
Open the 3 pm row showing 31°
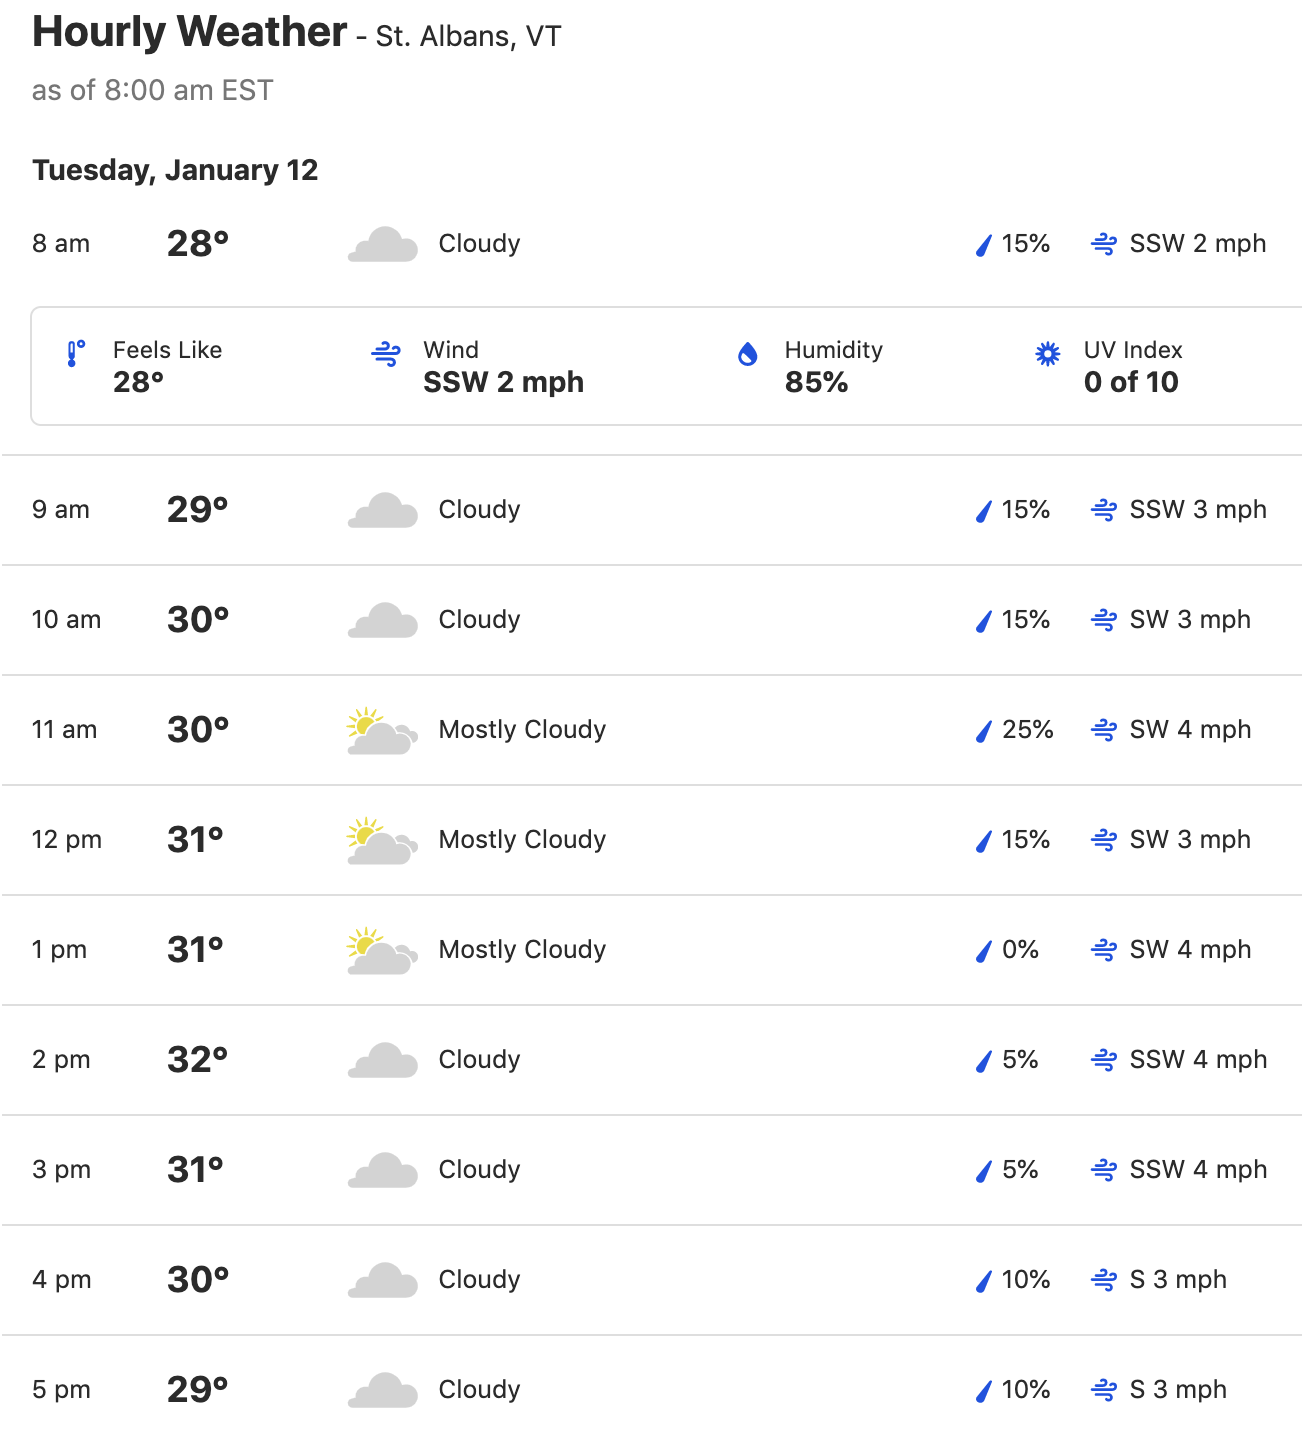click(x=652, y=1170)
